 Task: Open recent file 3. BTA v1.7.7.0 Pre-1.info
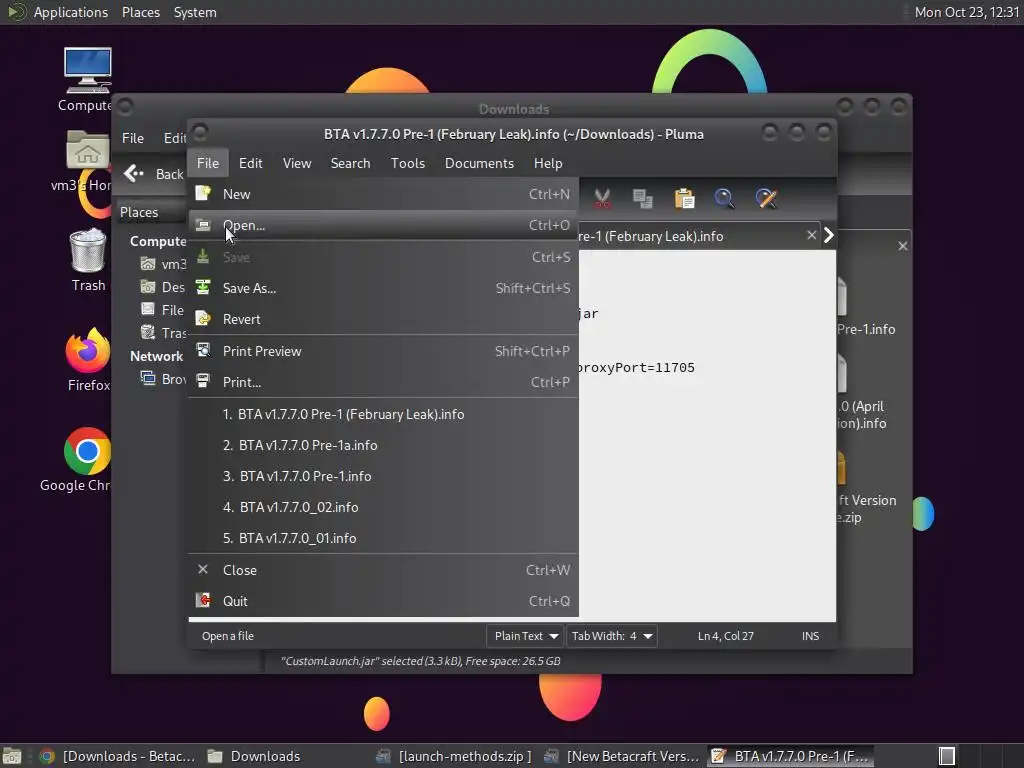tap(383, 476)
